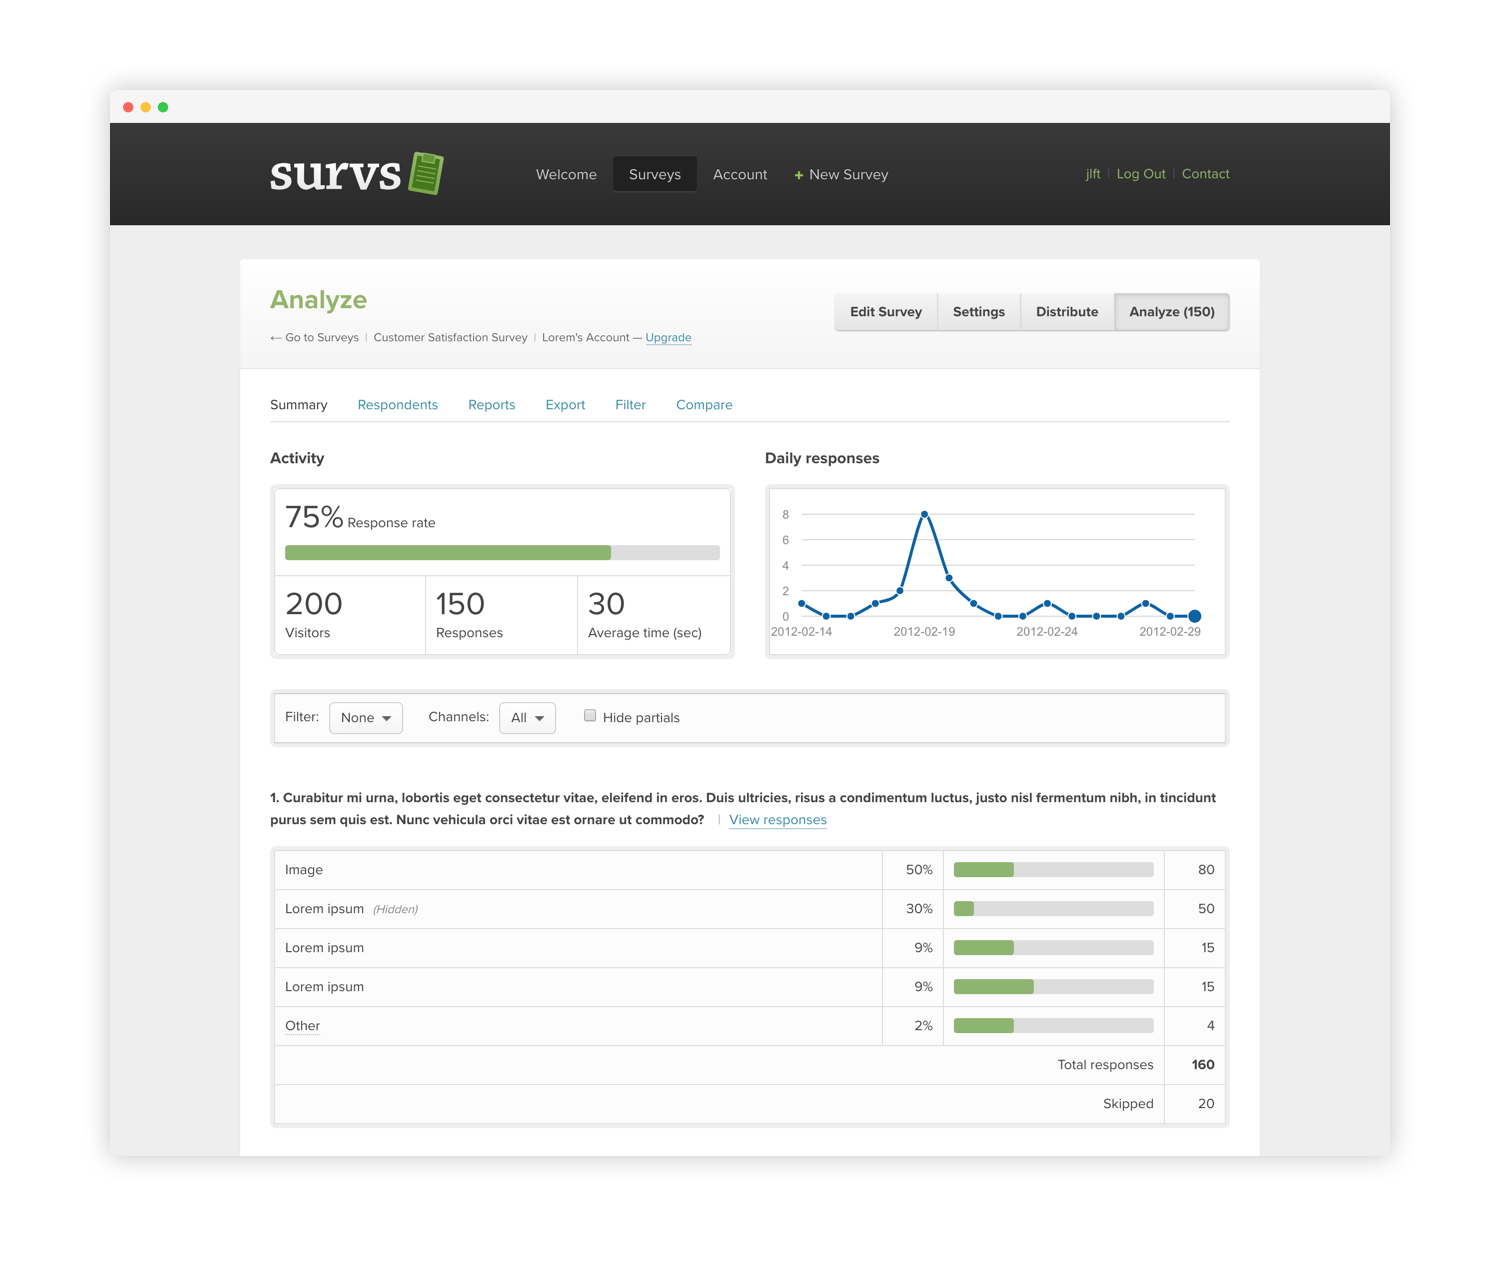The image size is (1500, 1270).
Task: Open the Reports tab
Action: [491, 405]
